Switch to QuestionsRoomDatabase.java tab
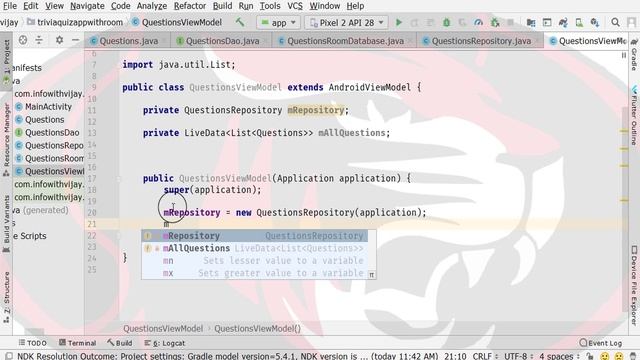The width and height of the screenshot is (640, 360). (345, 41)
